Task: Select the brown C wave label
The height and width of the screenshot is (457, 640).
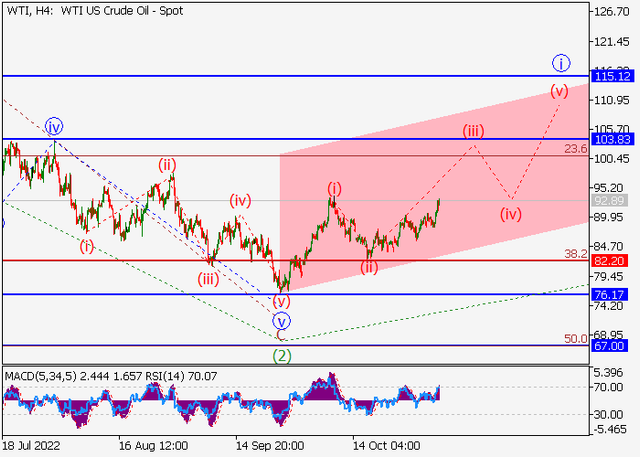Action: click(281, 335)
